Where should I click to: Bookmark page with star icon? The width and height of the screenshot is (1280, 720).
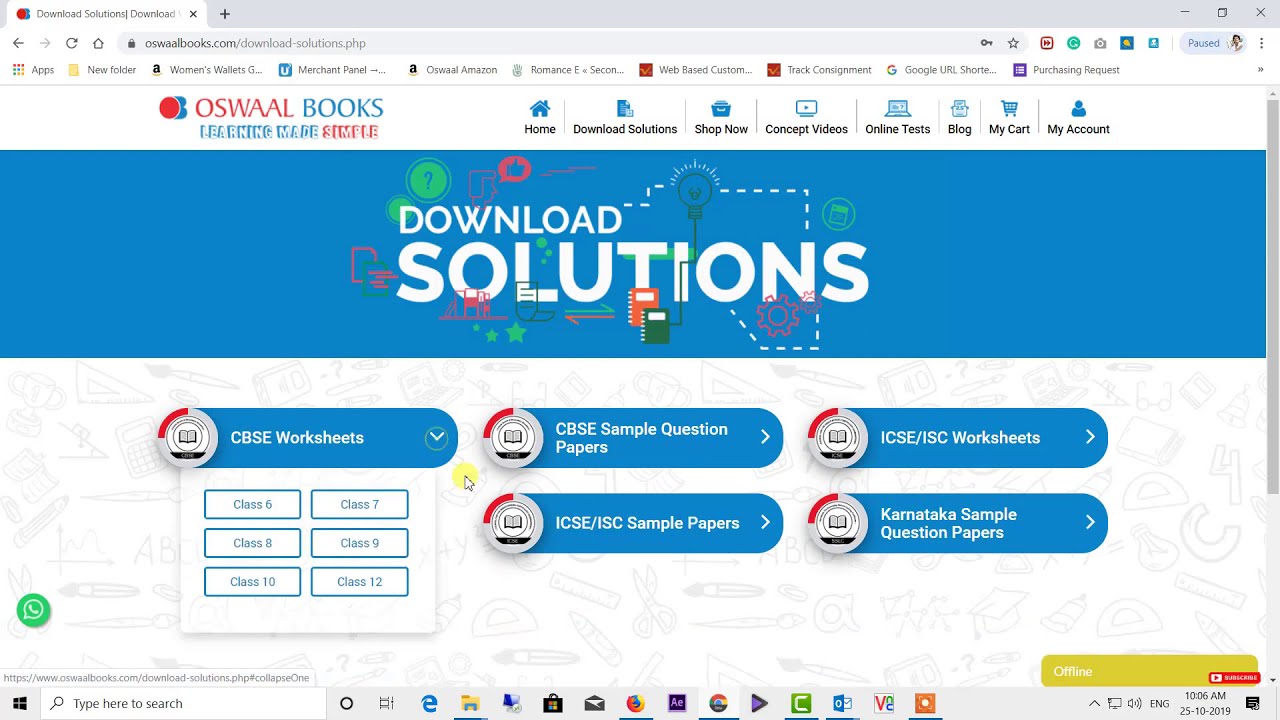coord(1013,43)
